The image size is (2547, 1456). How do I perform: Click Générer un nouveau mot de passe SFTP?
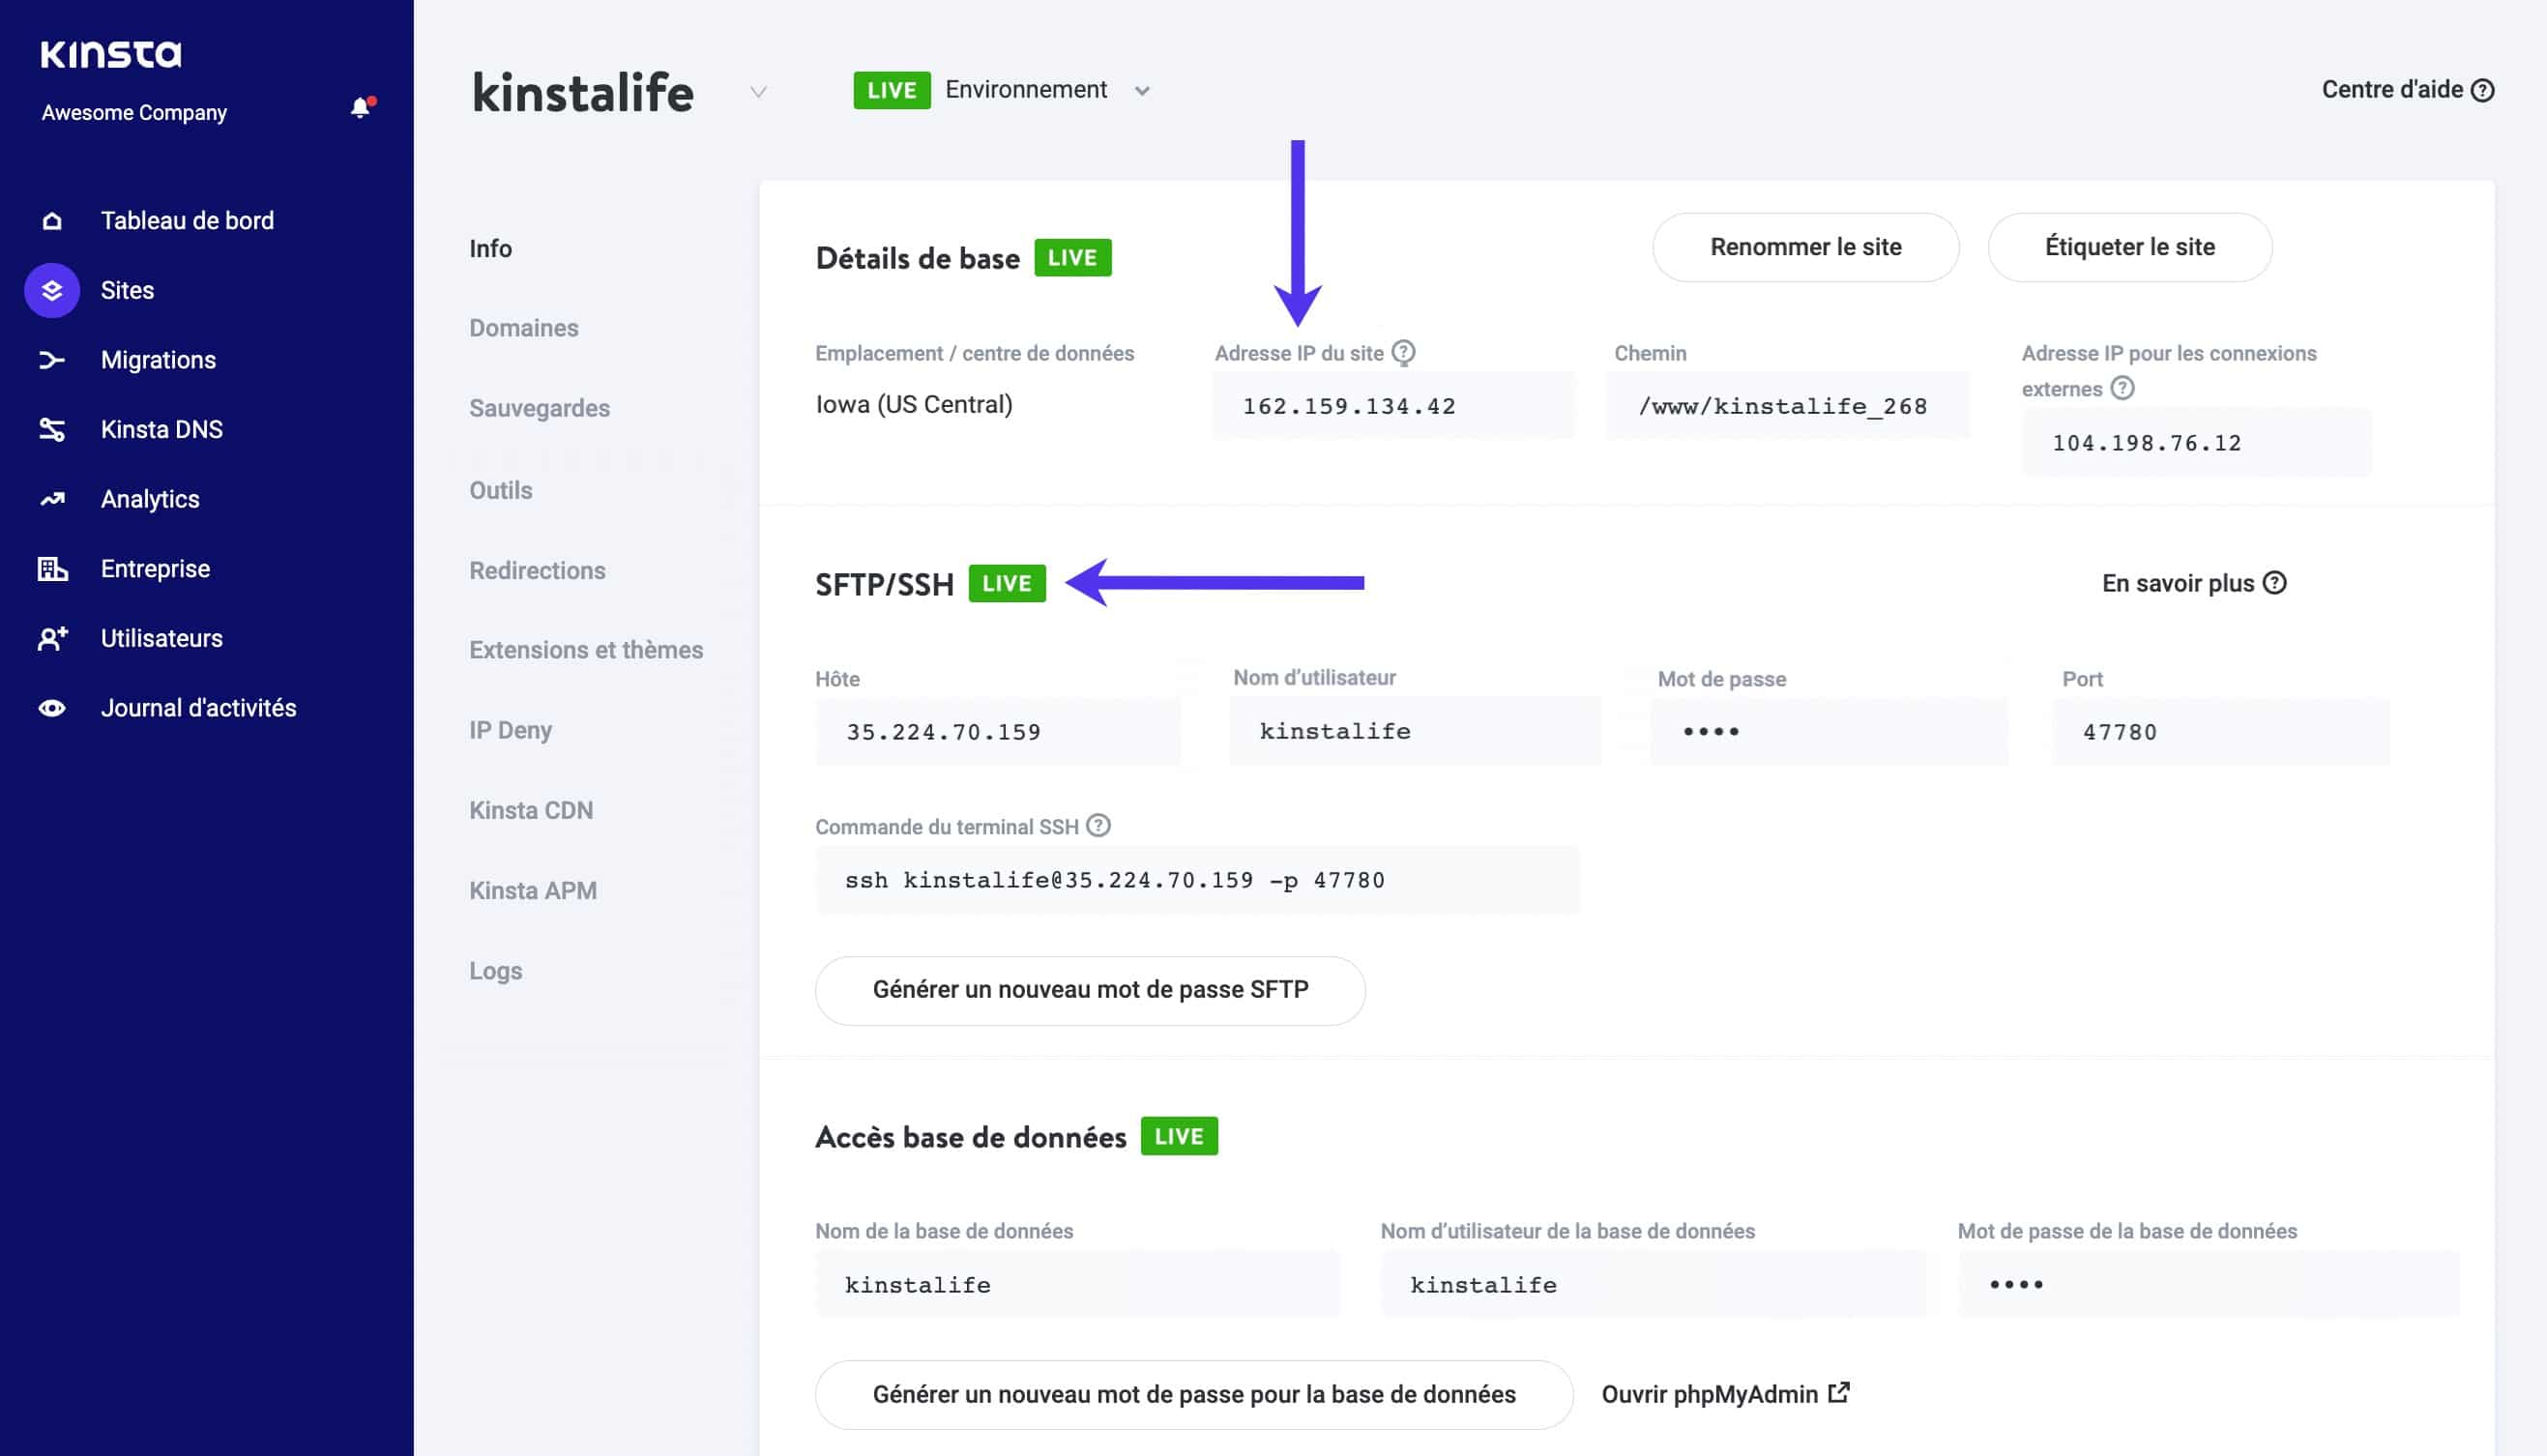1089,990
